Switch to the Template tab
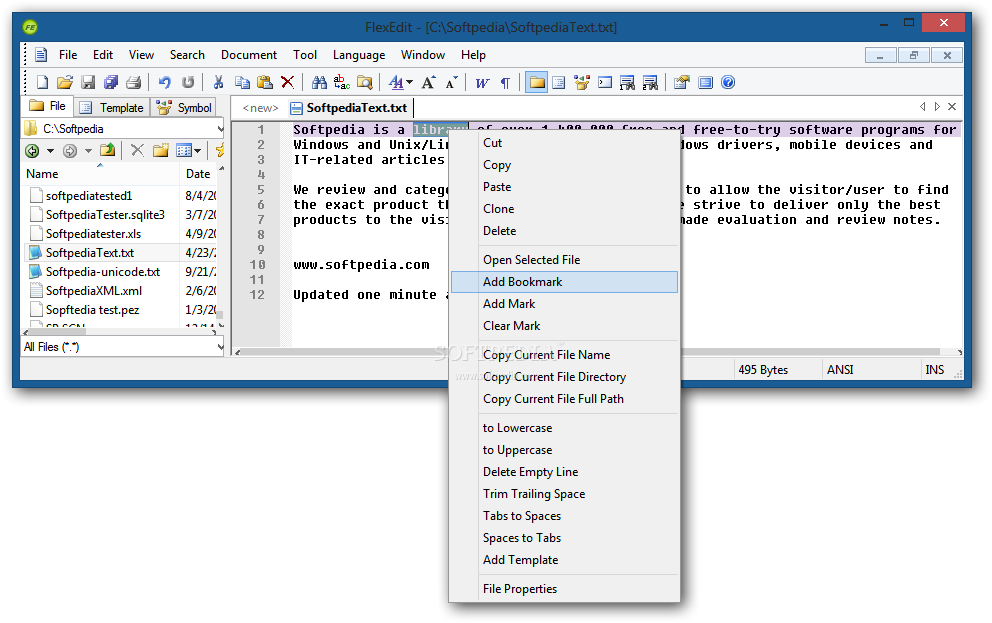 click(112, 107)
